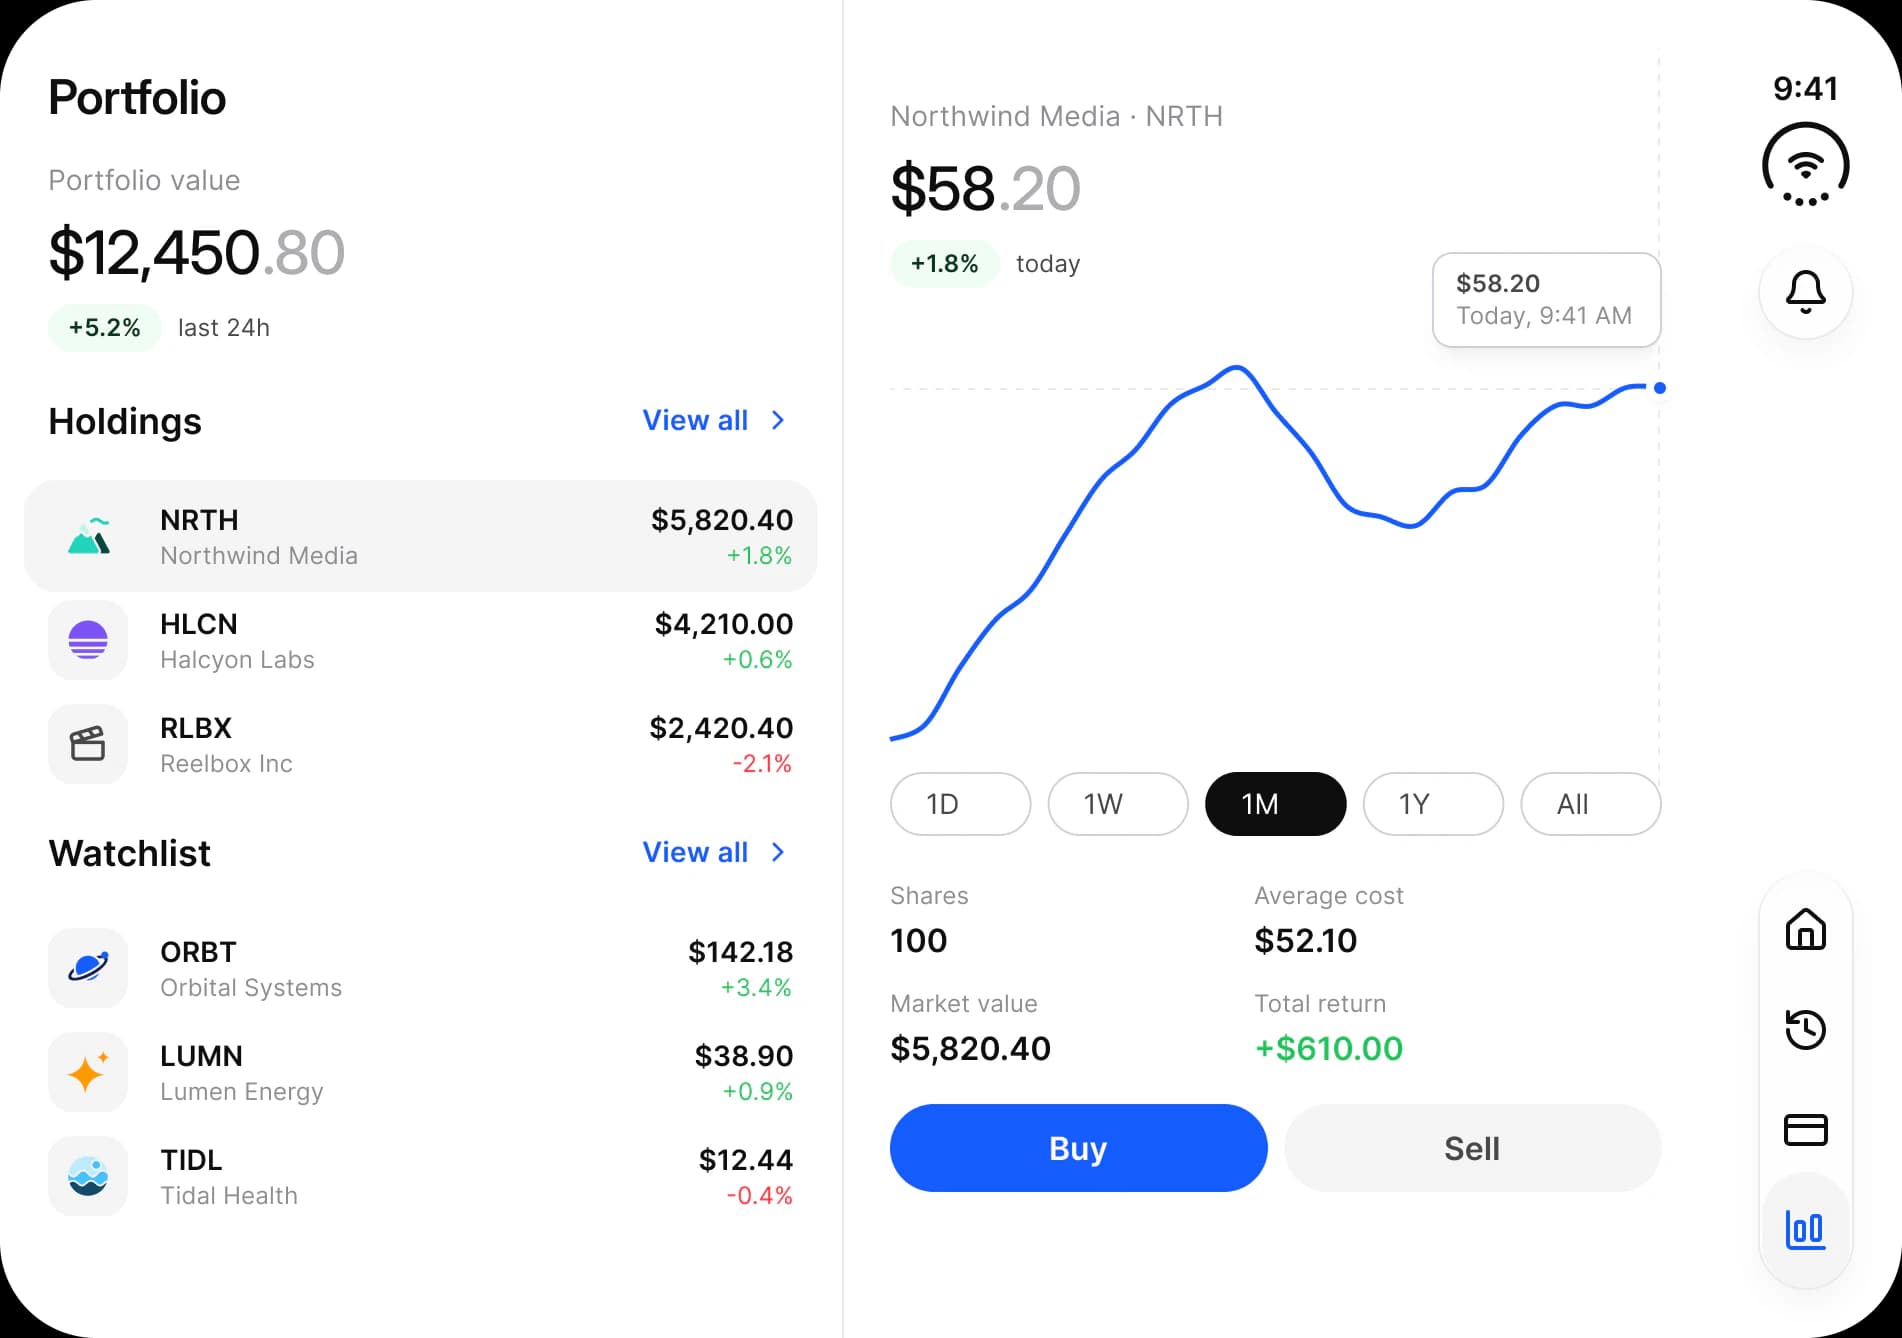
Task: Open history clock icon in sidebar
Action: [x=1805, y=1029]
